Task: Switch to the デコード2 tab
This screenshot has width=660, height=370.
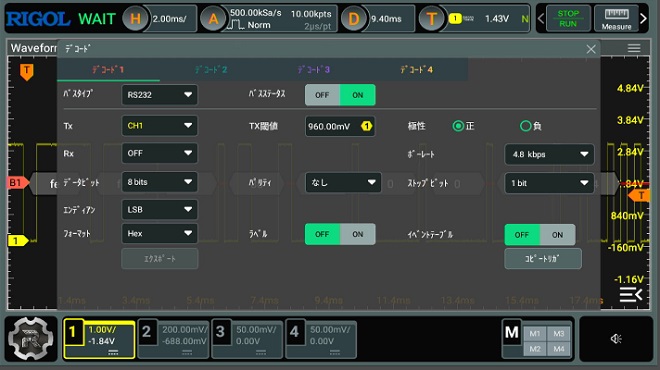Action: coord(211,70)
